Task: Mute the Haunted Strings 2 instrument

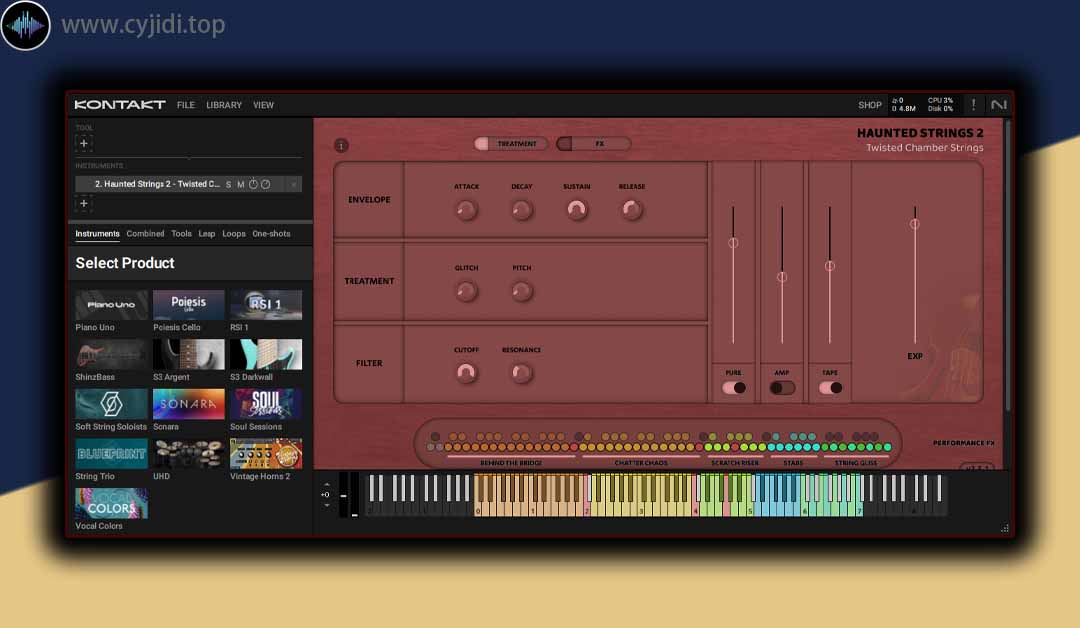Action: point(240,185)
